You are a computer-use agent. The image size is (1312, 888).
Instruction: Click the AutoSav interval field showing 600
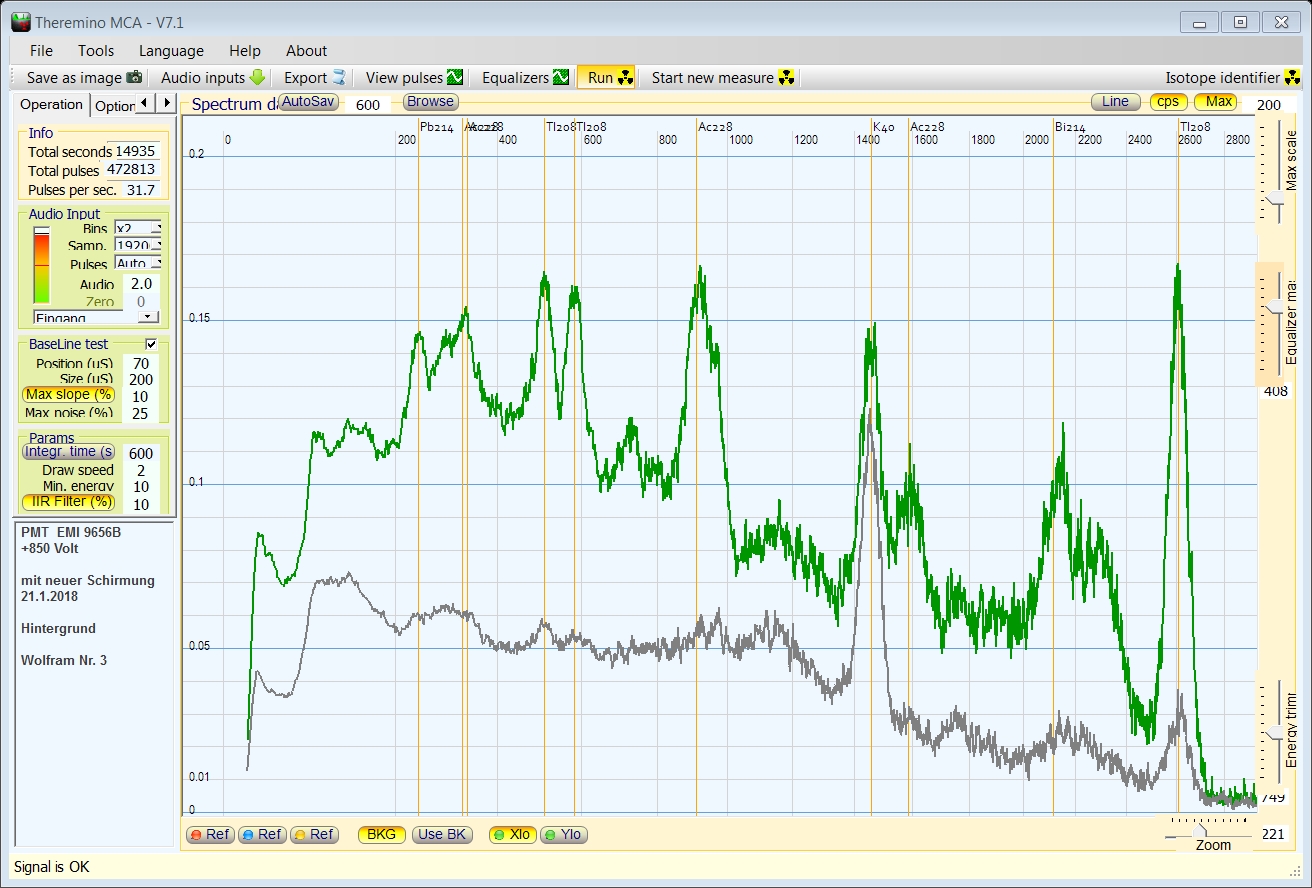368,104
